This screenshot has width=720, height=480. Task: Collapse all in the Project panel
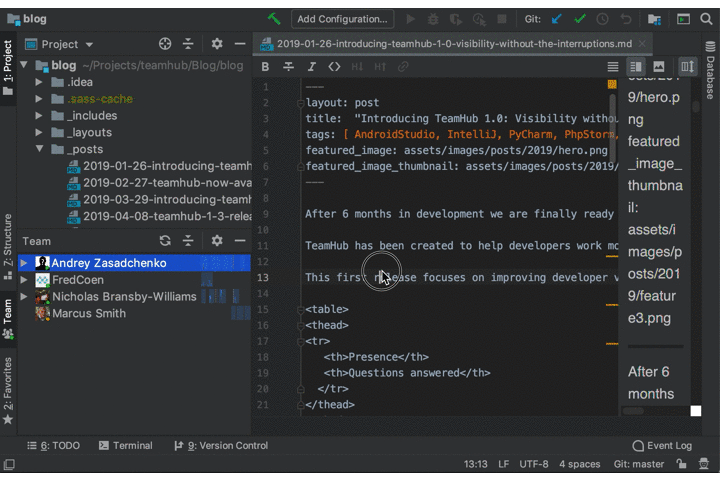(x=188, y=44)
